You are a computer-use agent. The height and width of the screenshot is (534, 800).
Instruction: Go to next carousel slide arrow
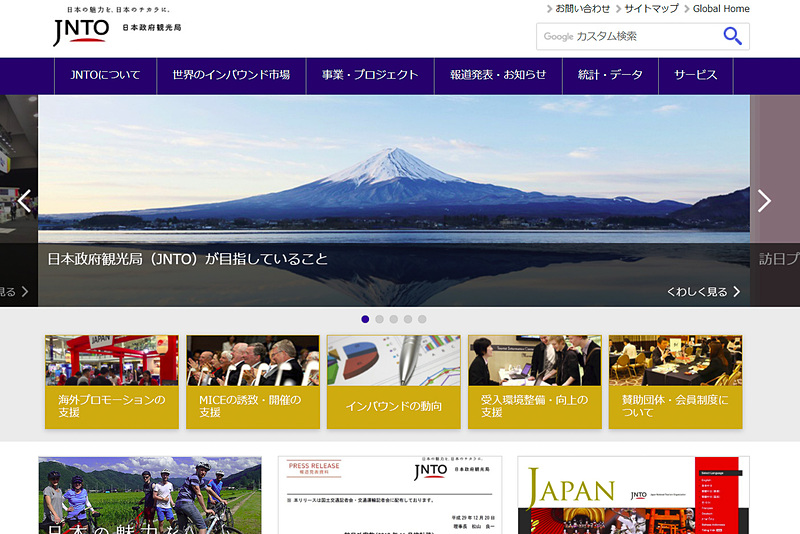coord(764,201)
